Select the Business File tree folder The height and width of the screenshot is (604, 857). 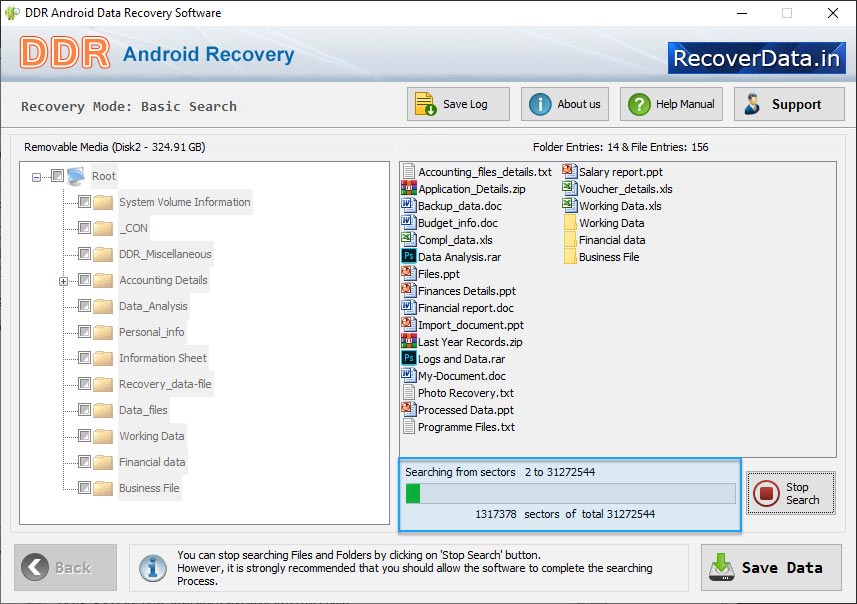(149, 488)
